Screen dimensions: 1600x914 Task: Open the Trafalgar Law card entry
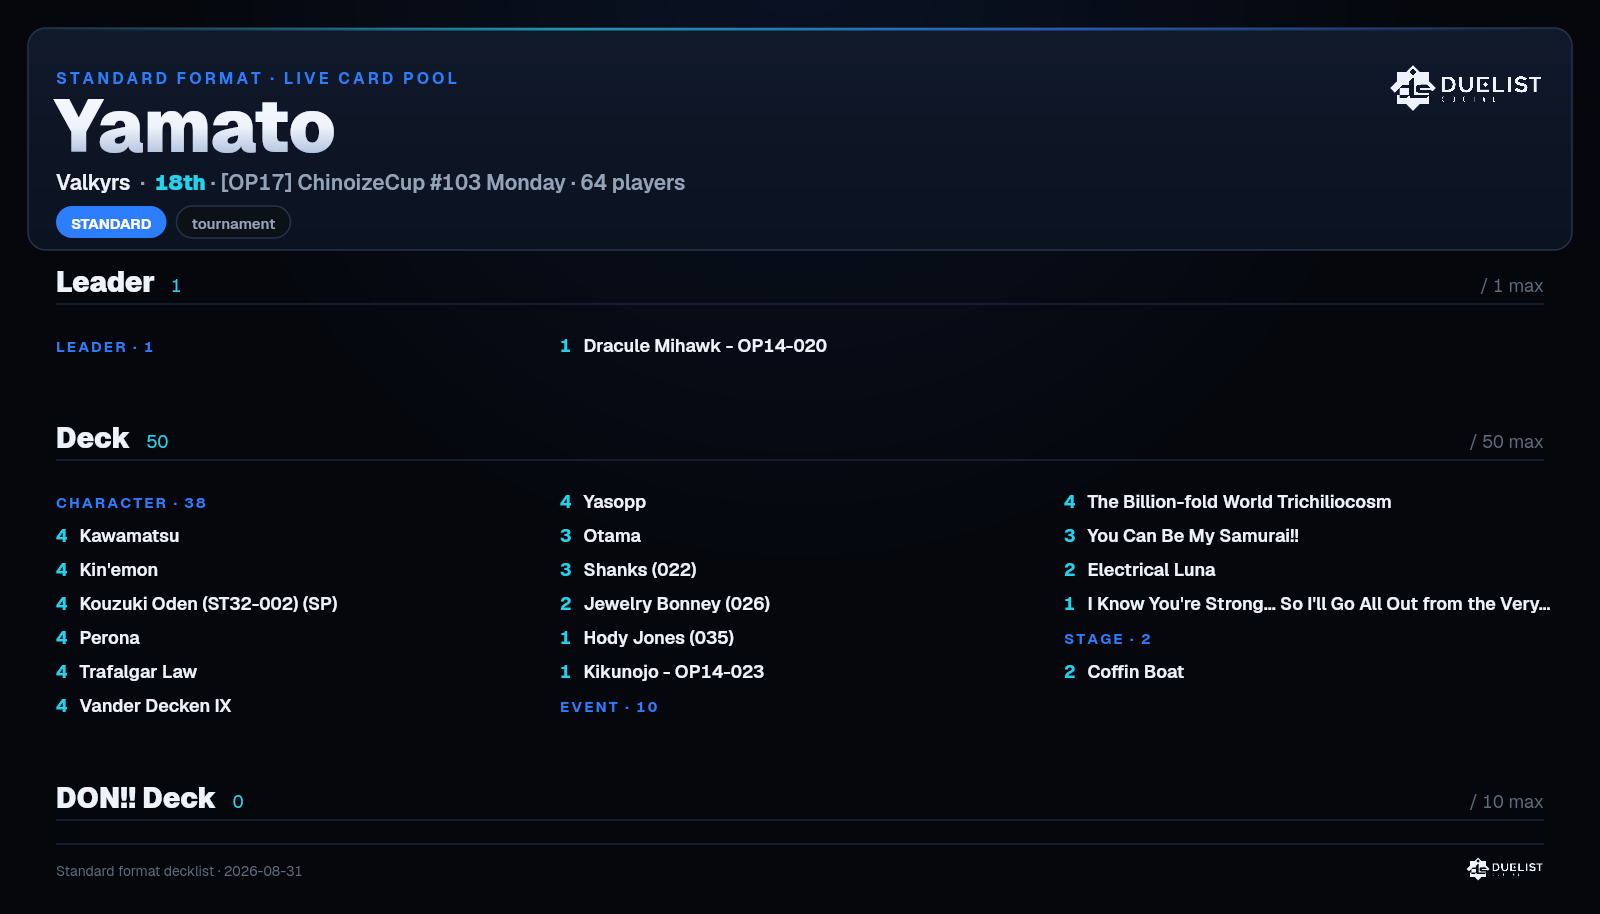click(x=126, y=672)
